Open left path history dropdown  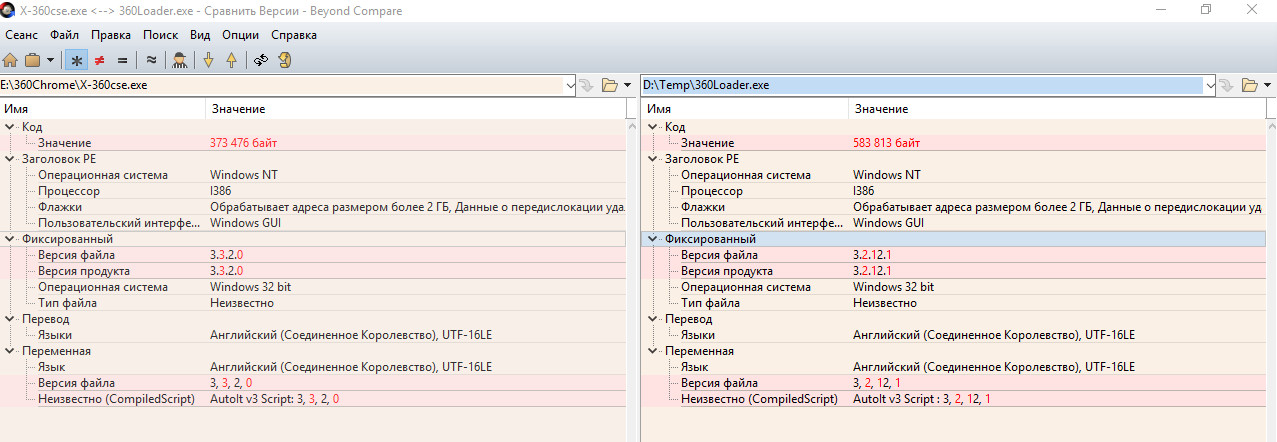[x=571, y=85]
